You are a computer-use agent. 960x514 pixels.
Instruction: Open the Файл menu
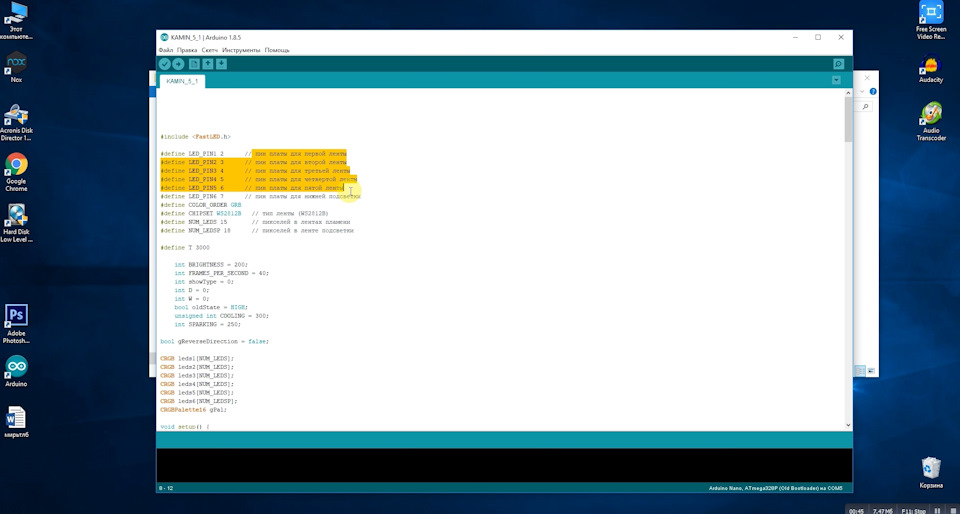pos(165,50)
